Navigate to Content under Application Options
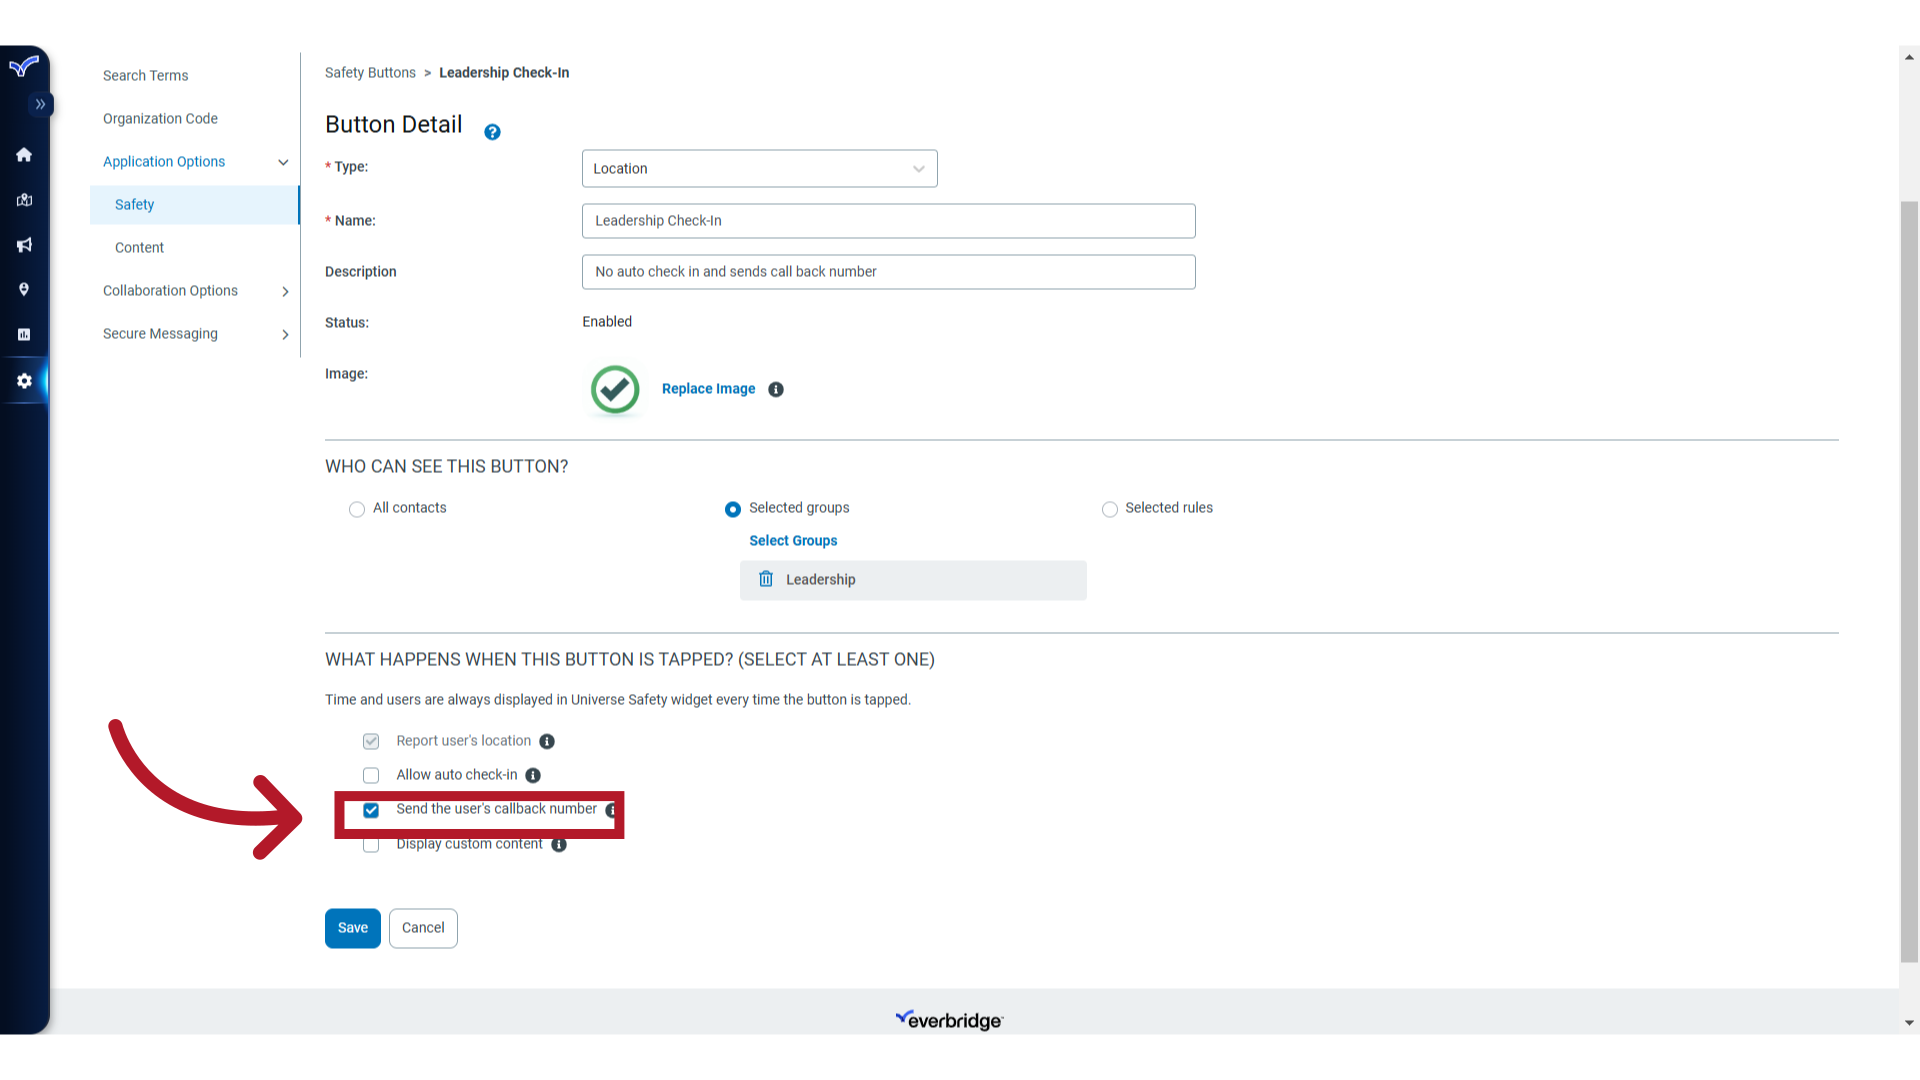The image size is (1920, 1080). click(x=140, y=247)
